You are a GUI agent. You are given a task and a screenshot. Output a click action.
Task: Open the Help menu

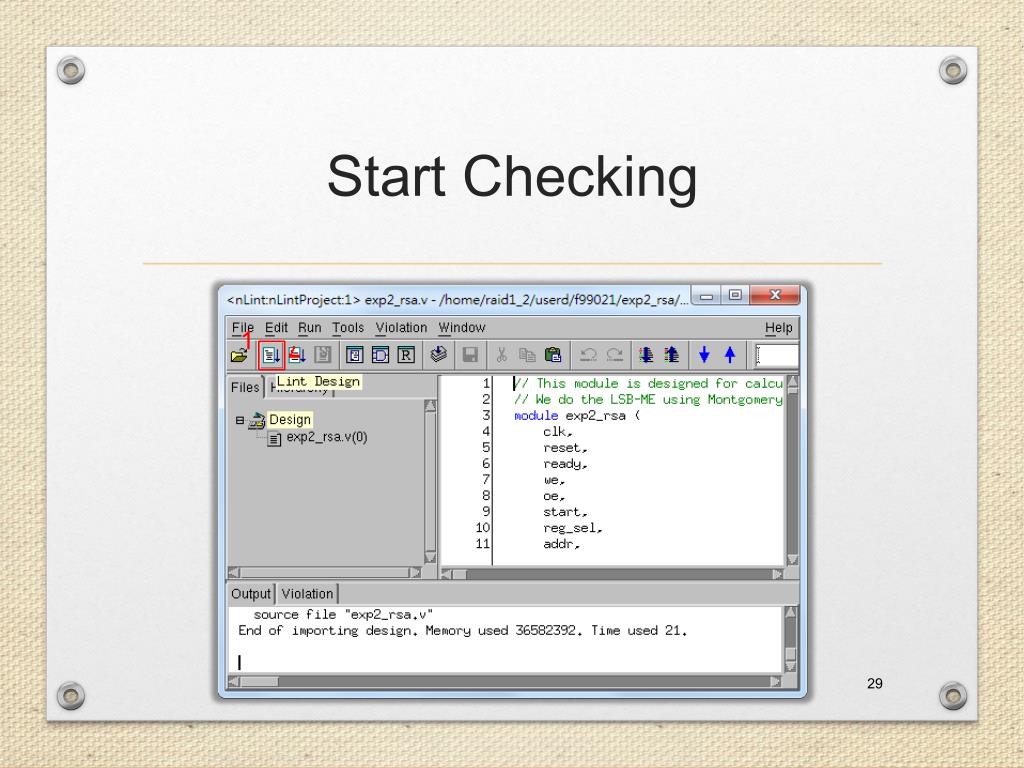(778, 328)
